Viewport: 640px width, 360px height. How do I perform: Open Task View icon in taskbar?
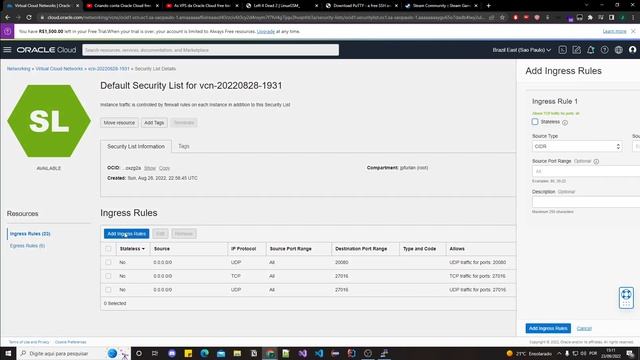155,353
